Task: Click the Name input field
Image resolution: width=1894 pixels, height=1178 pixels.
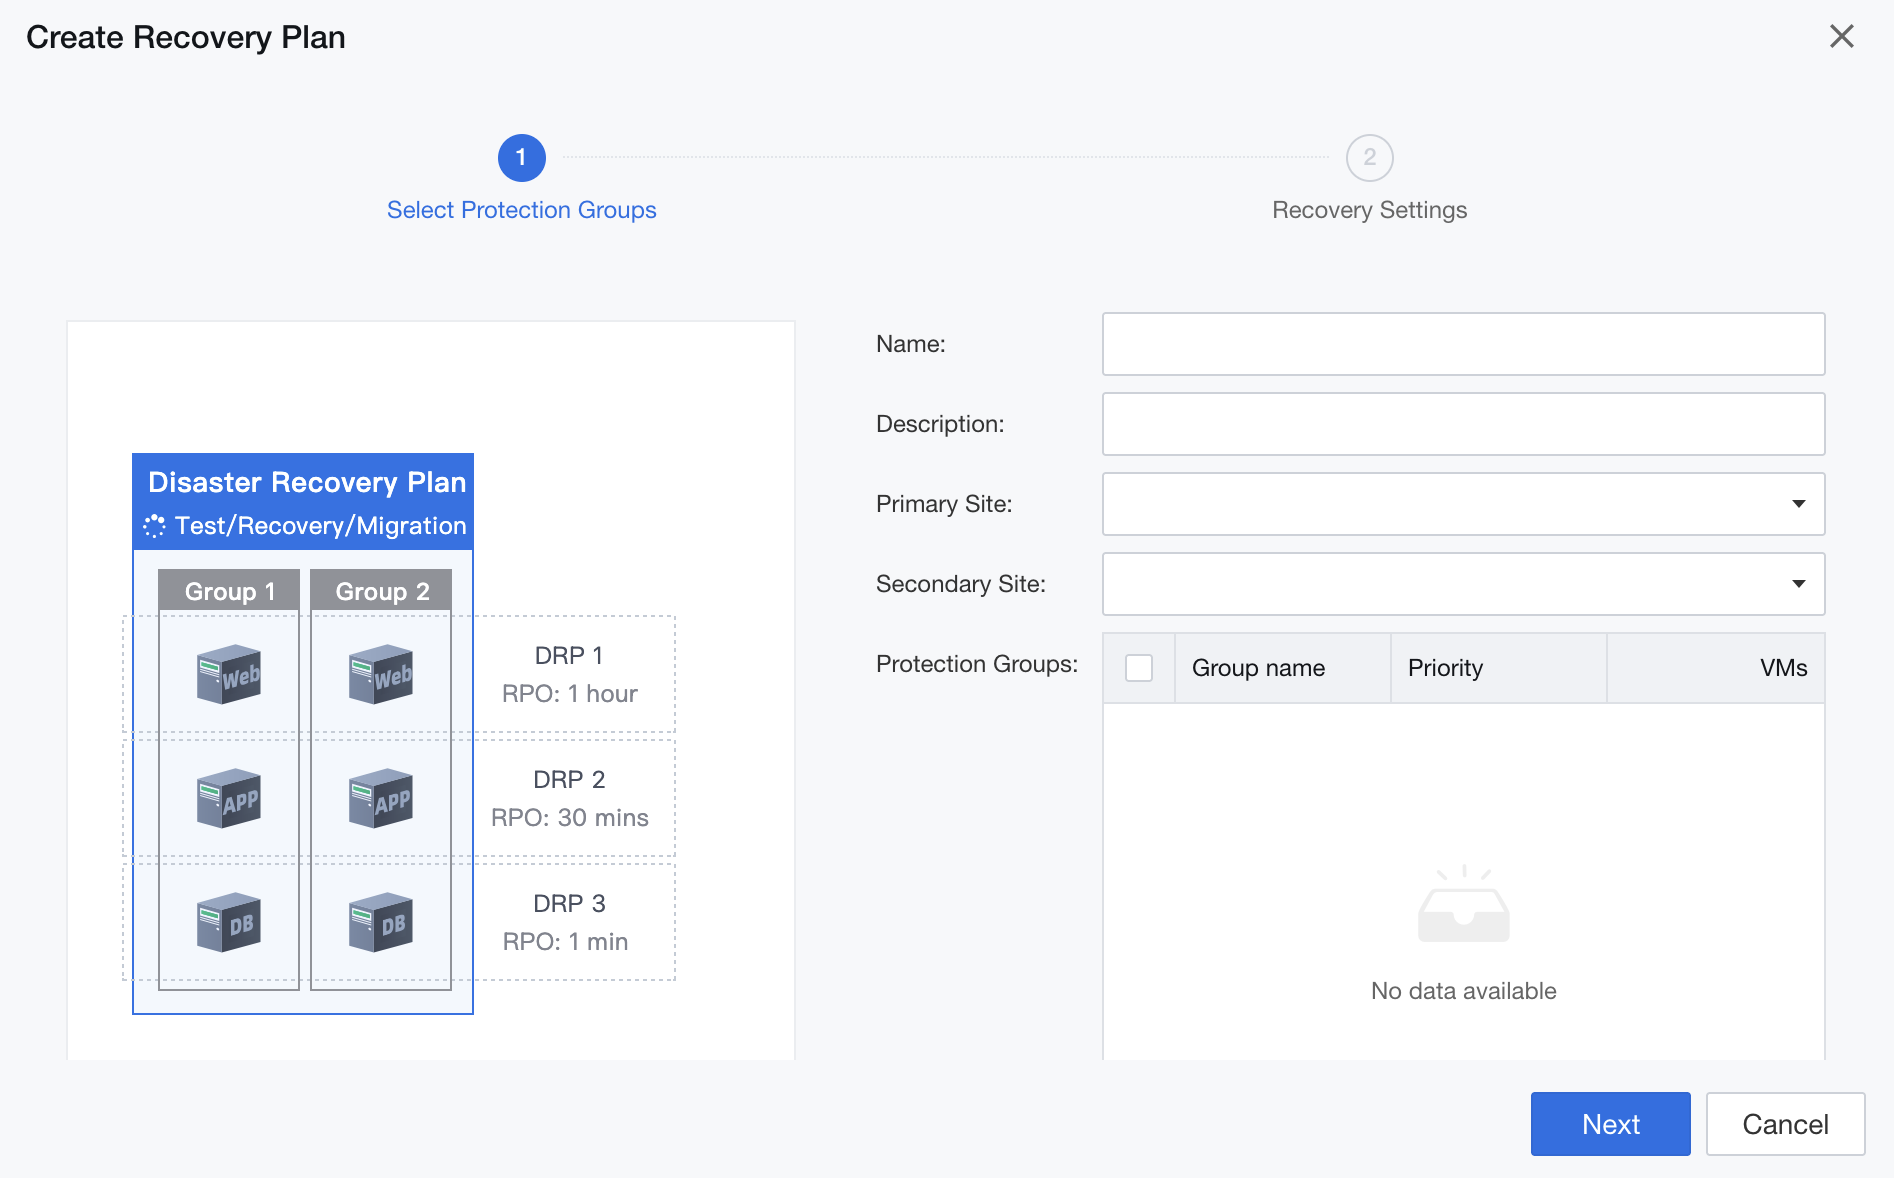Action: 1463,344
